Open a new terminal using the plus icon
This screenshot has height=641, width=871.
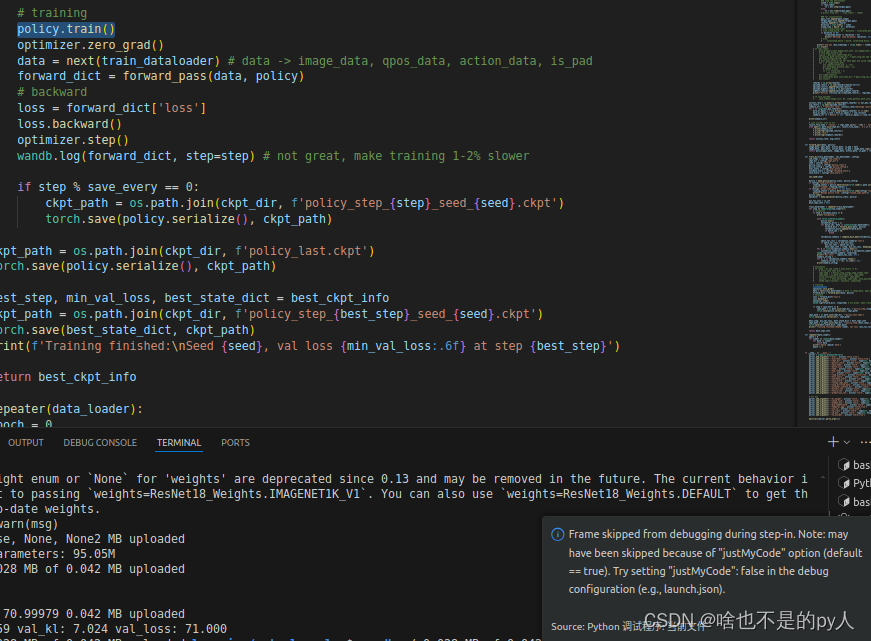click(x=832, y=442)
